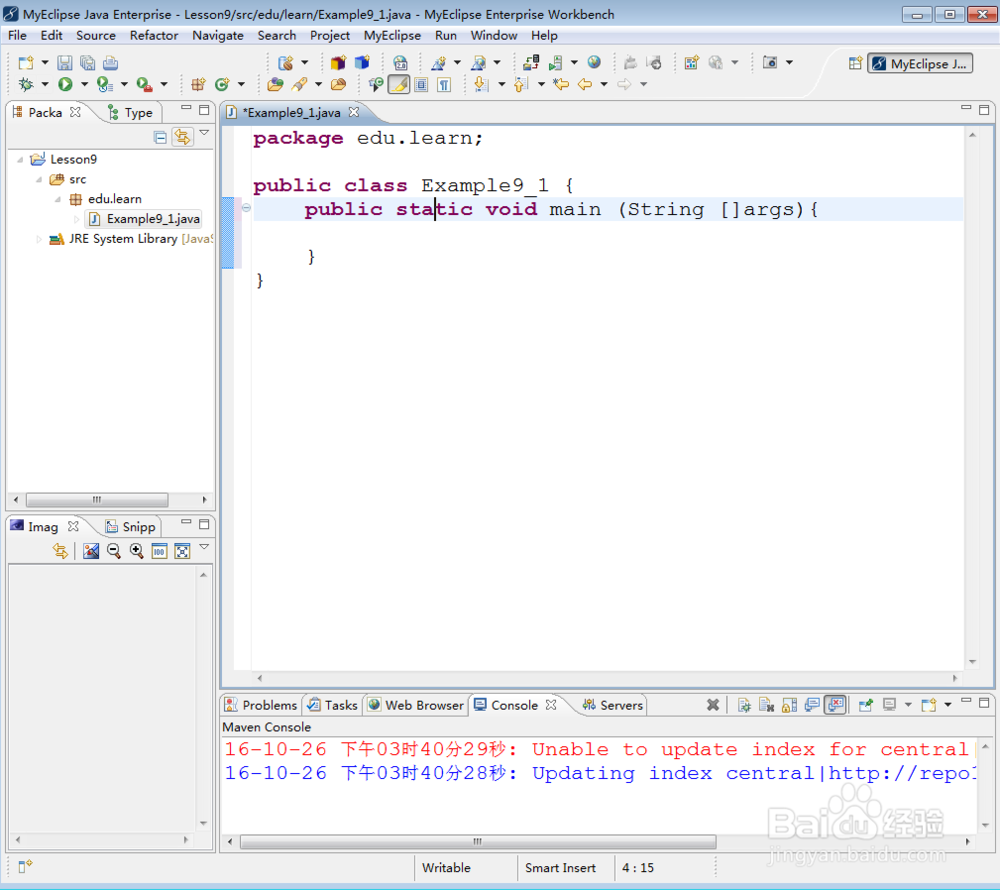Click the New Java Class icon

222,84
